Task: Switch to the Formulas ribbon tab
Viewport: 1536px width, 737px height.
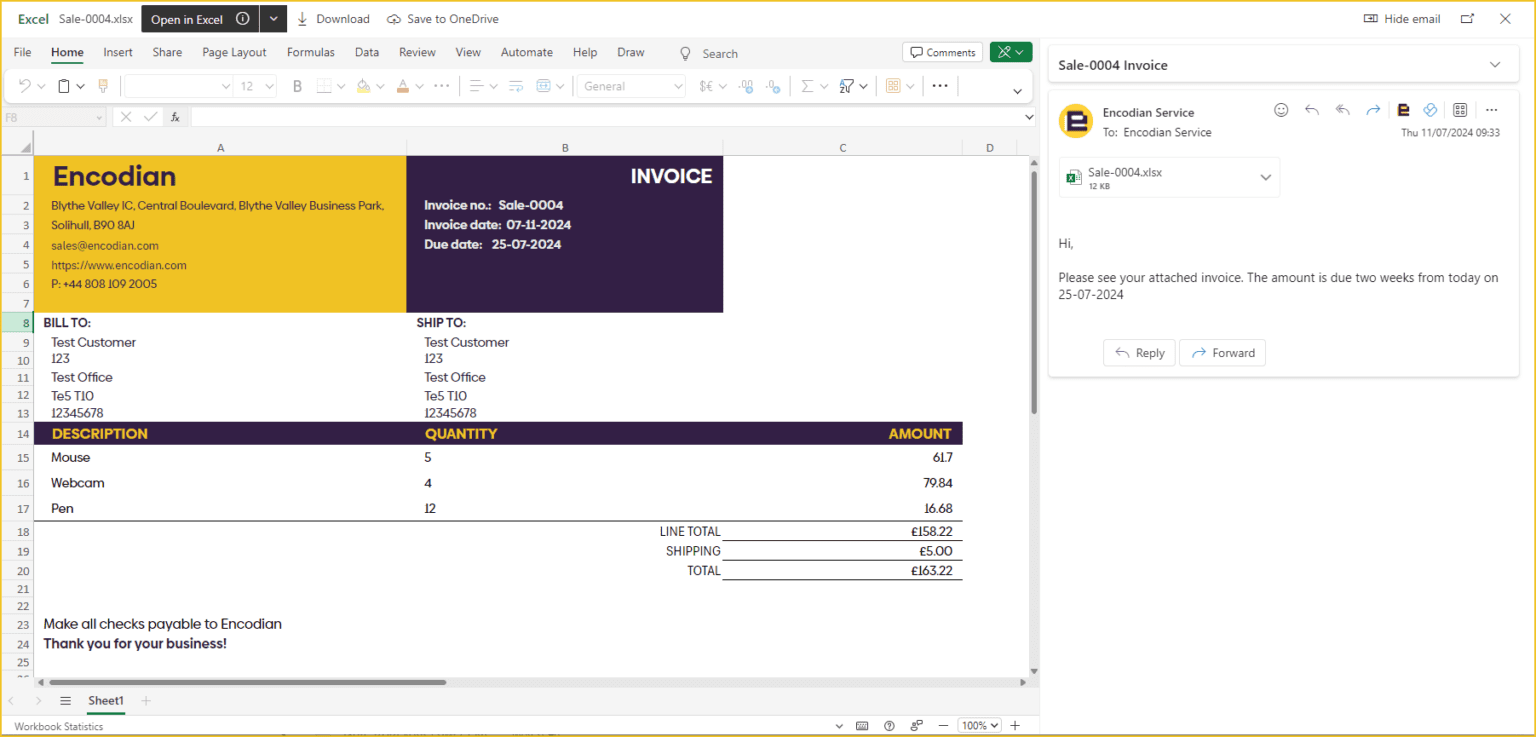Action: point(311,52)
